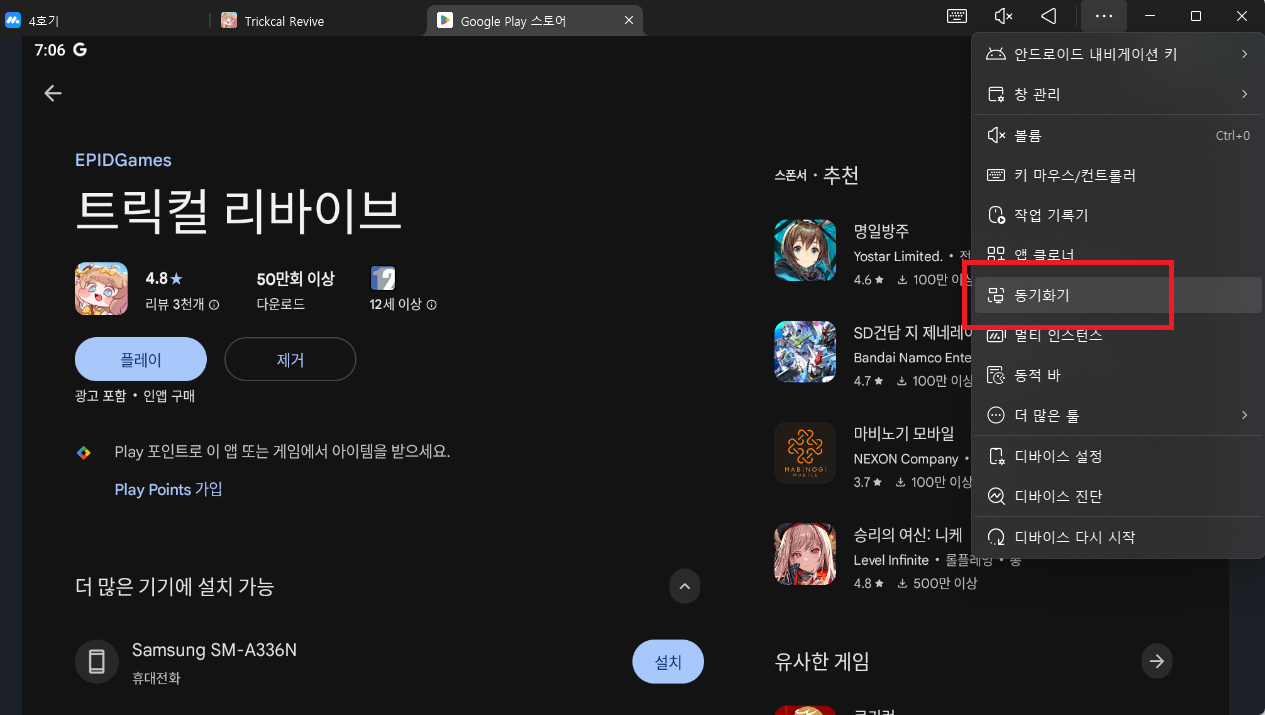1265x715 pixels.
Task: Click the 4.8 star rating text
Action: tap(164, 279)
